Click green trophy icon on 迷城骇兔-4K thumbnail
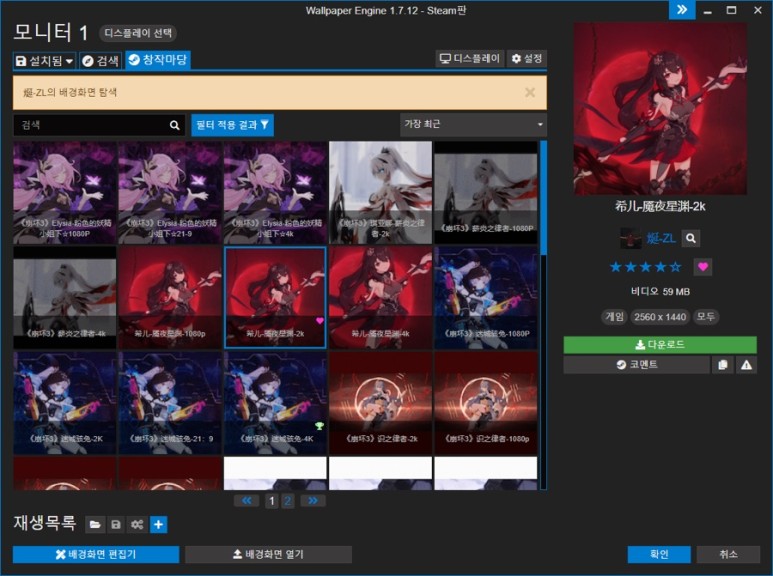This screenshot has height=576, width=773. [319, 426]
